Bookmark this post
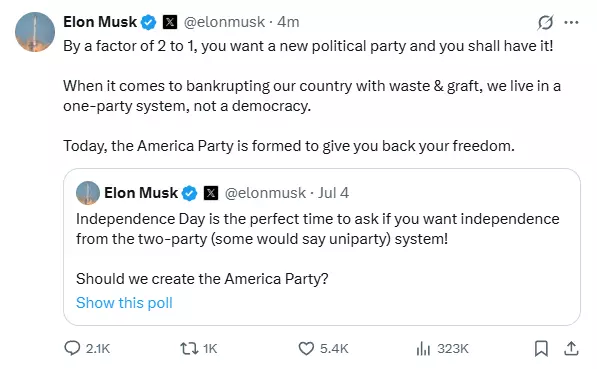The width and height of the screenshot is (597, 369). (x=541, y=348)
